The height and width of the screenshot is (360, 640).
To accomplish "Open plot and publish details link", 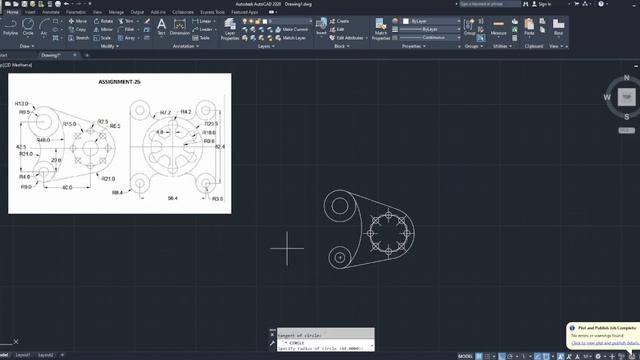I will [x=605, y=343].
